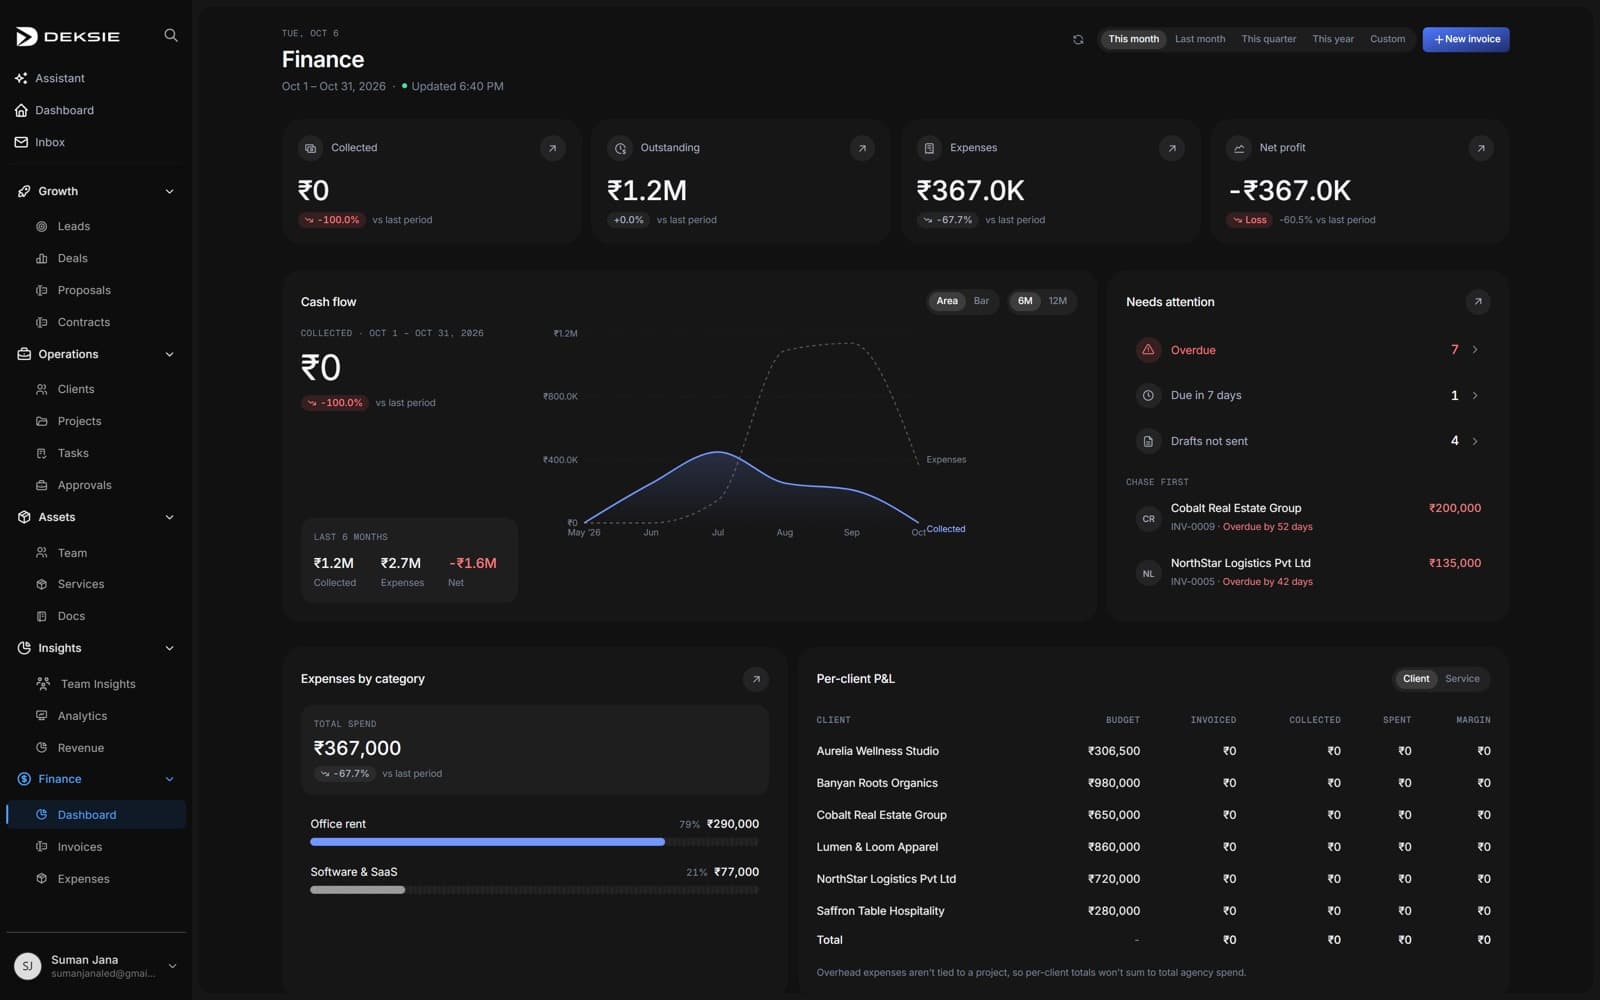This screenshot has width=1600, height=1000.
Task: Collapse the Growth sidebar section
Action: click(169, 192)
